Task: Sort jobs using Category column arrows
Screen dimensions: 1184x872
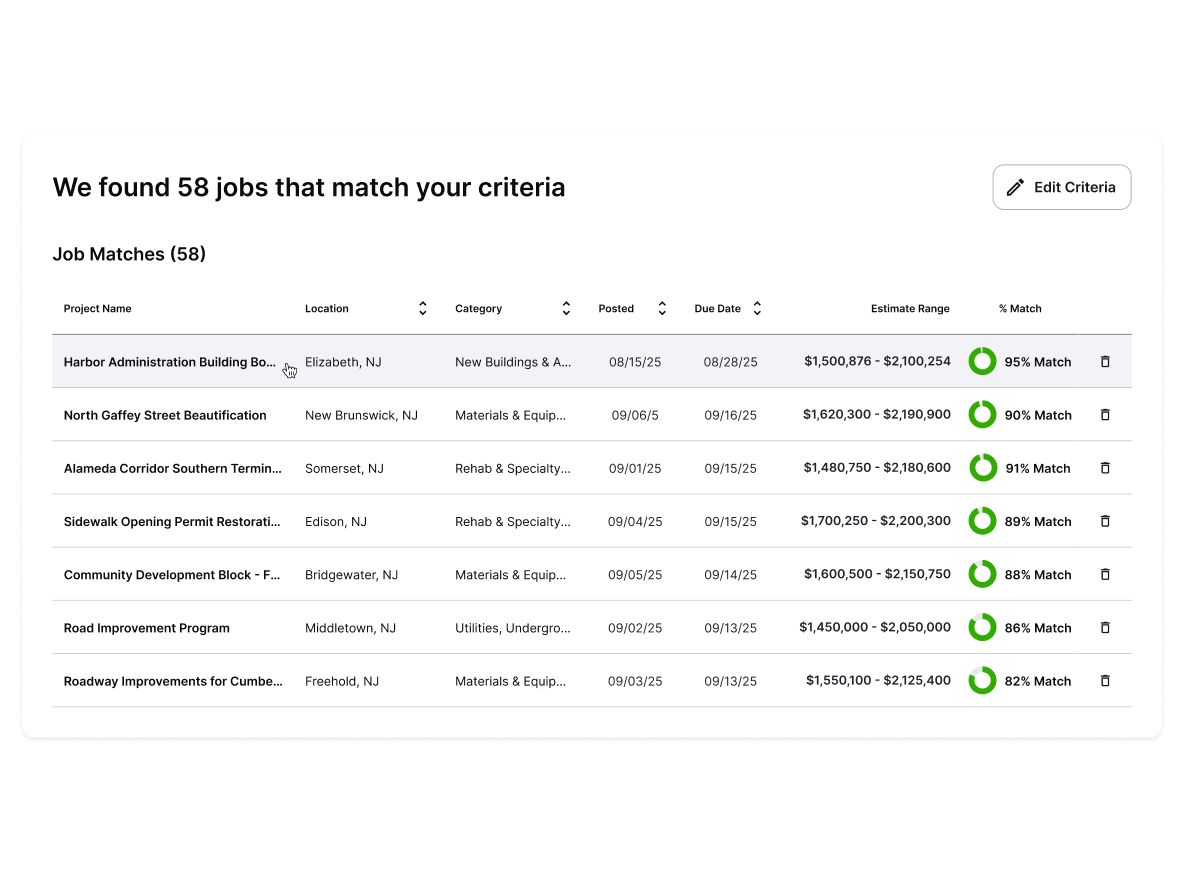Action: pyautogui.click(x=566, y=309)
